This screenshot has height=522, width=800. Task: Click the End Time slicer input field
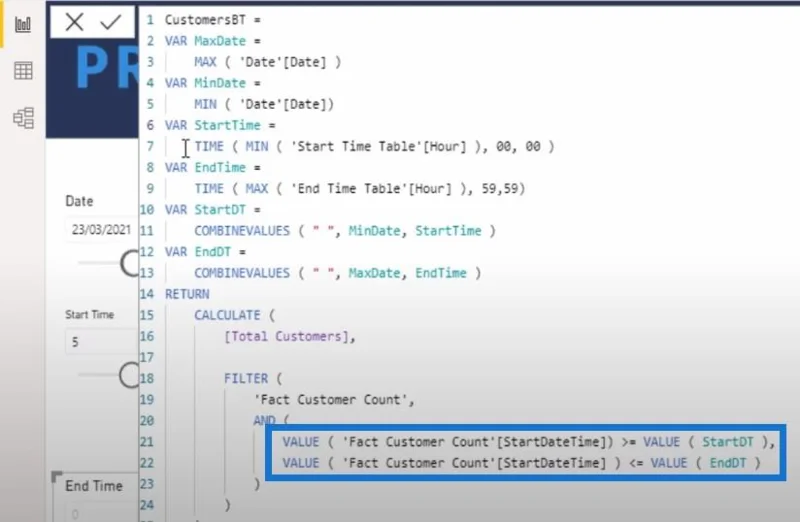pyautogui.click(x=101, y=513)
